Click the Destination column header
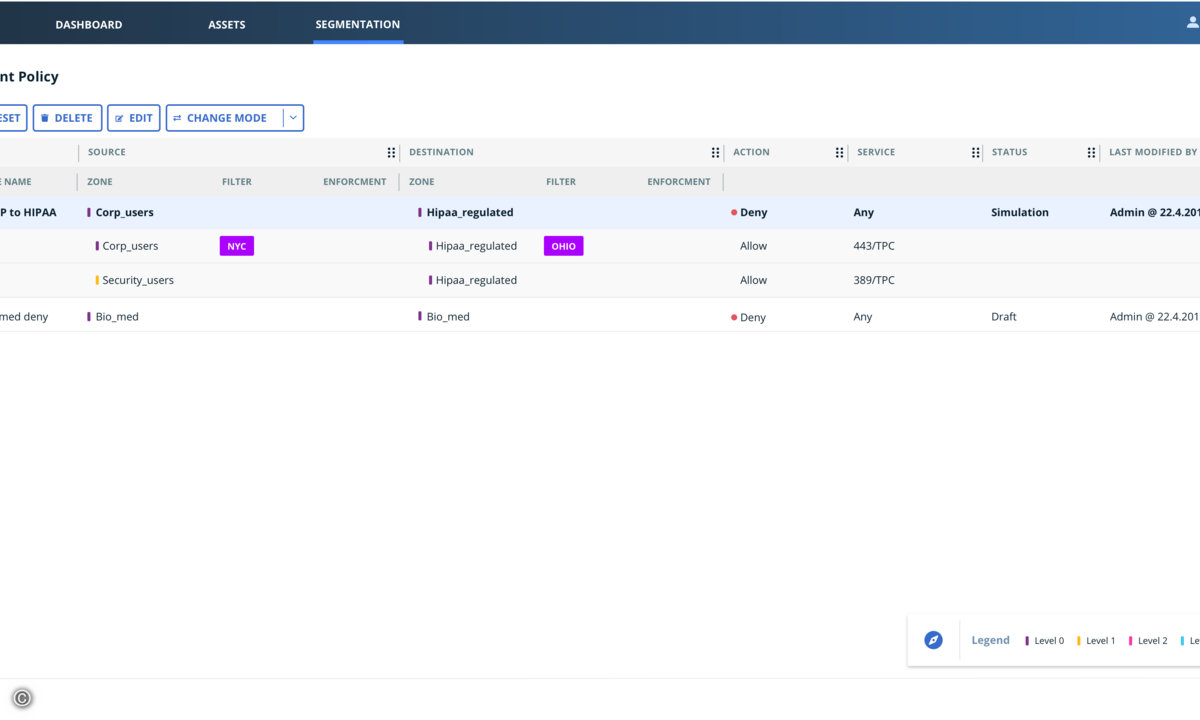 pyautogui.click(x=441, y=152)
